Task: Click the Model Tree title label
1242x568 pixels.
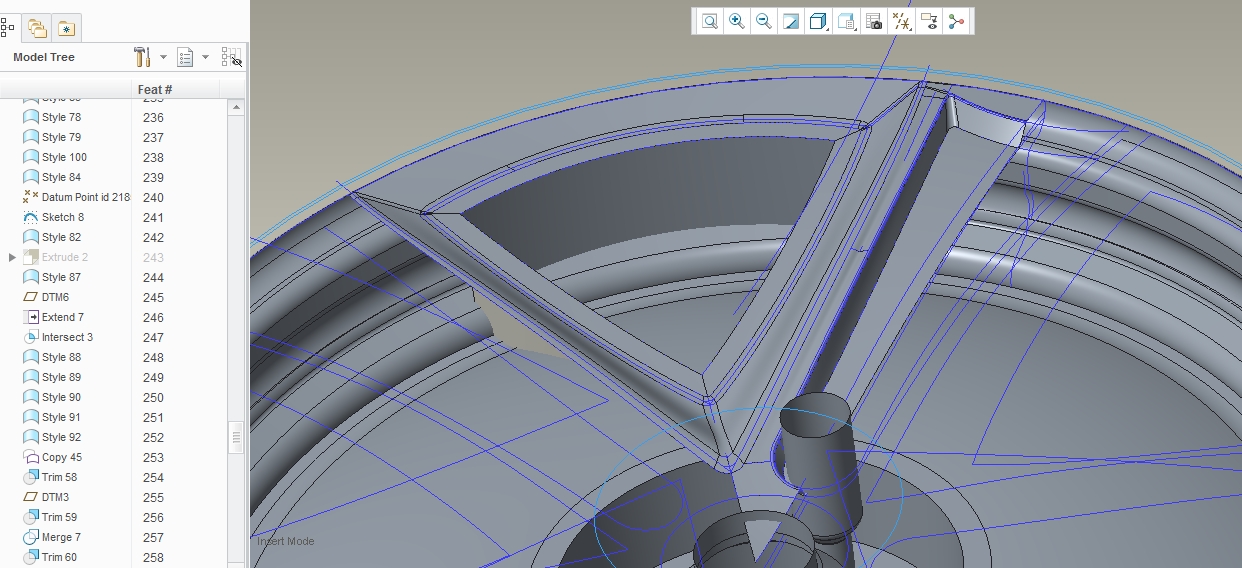Action: click(x=44, y=57)
